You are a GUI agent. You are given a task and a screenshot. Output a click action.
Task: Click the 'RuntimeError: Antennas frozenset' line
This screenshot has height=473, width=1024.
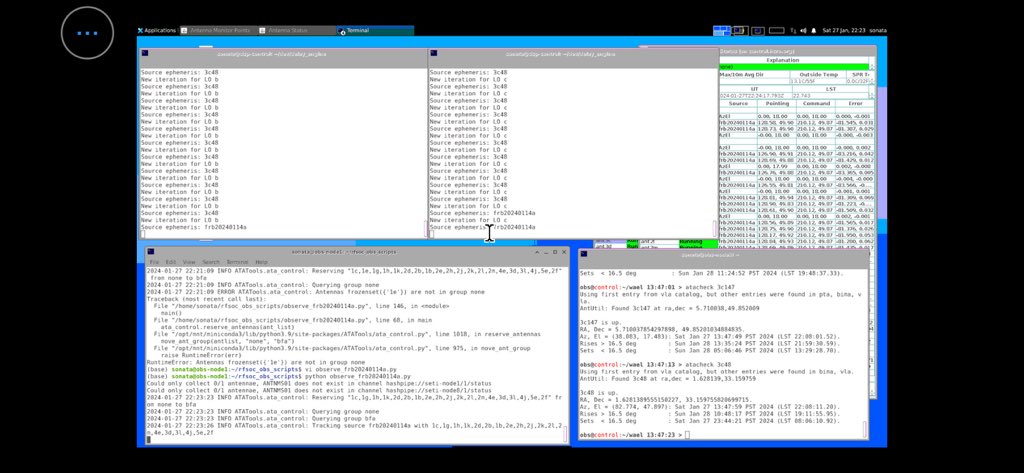click(256, 362)
